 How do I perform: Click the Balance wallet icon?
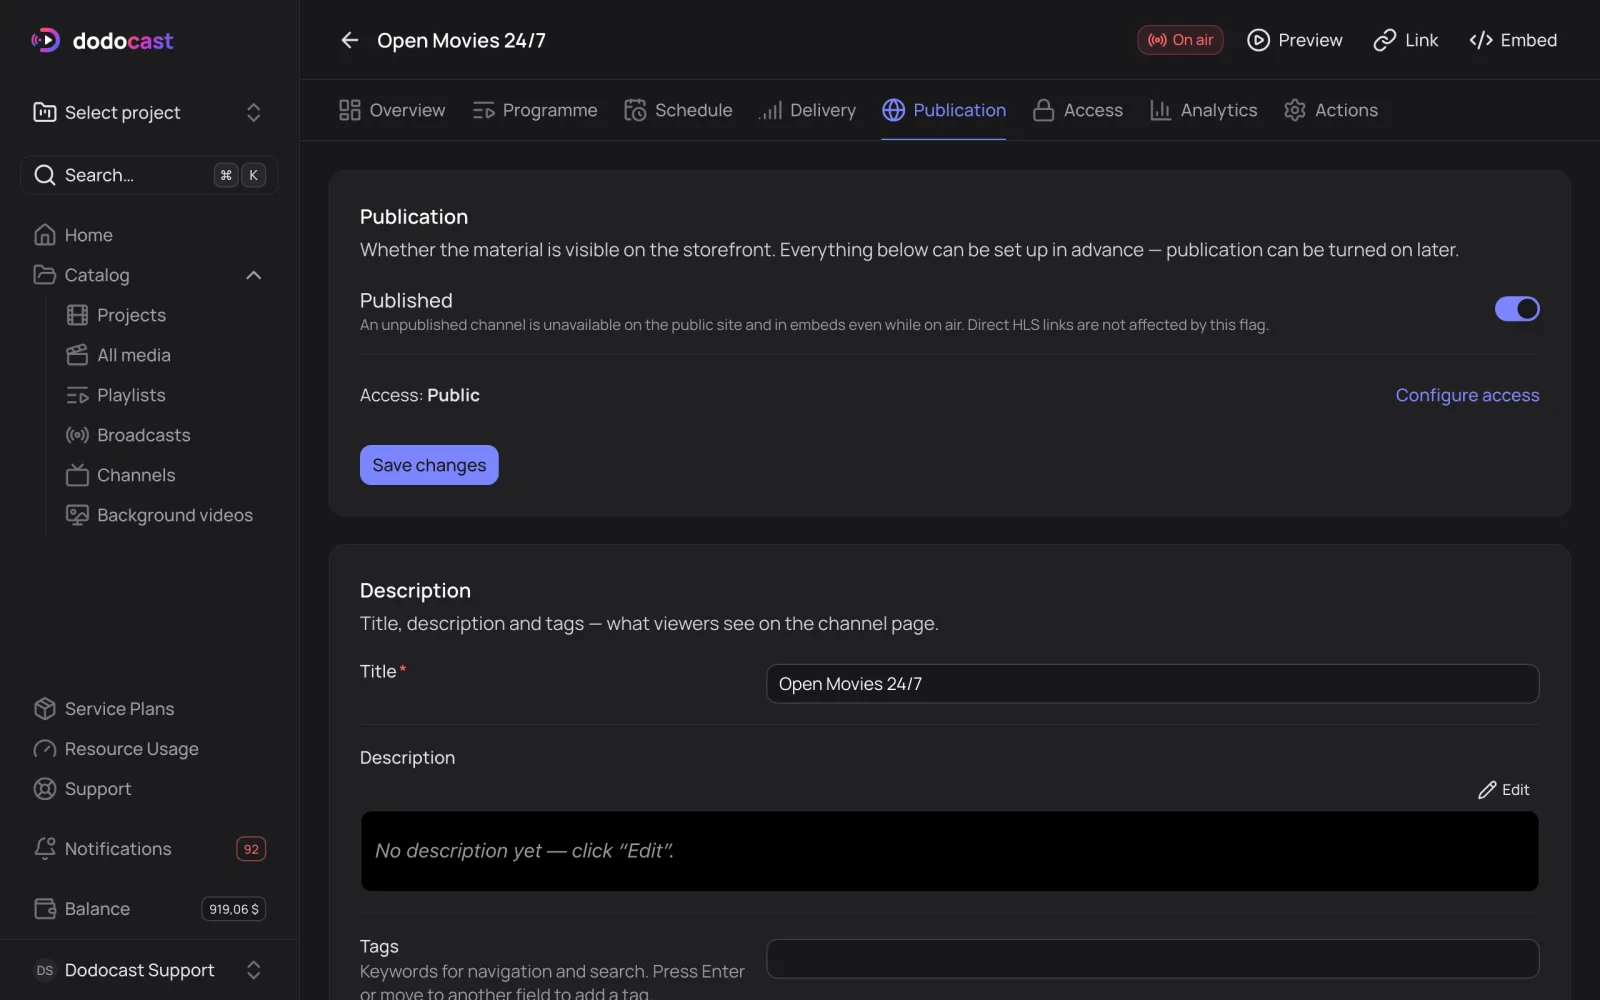45,909
